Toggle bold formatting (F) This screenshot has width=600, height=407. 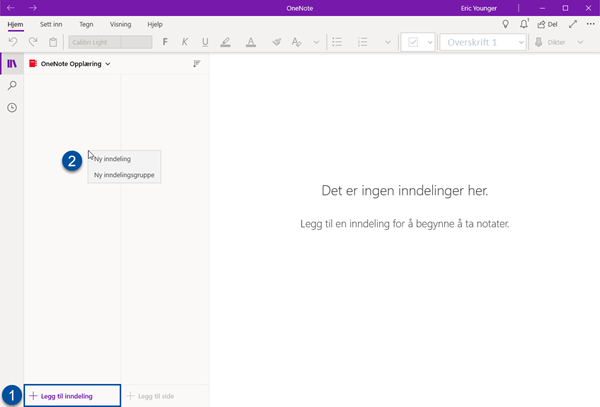coord(165,42)
